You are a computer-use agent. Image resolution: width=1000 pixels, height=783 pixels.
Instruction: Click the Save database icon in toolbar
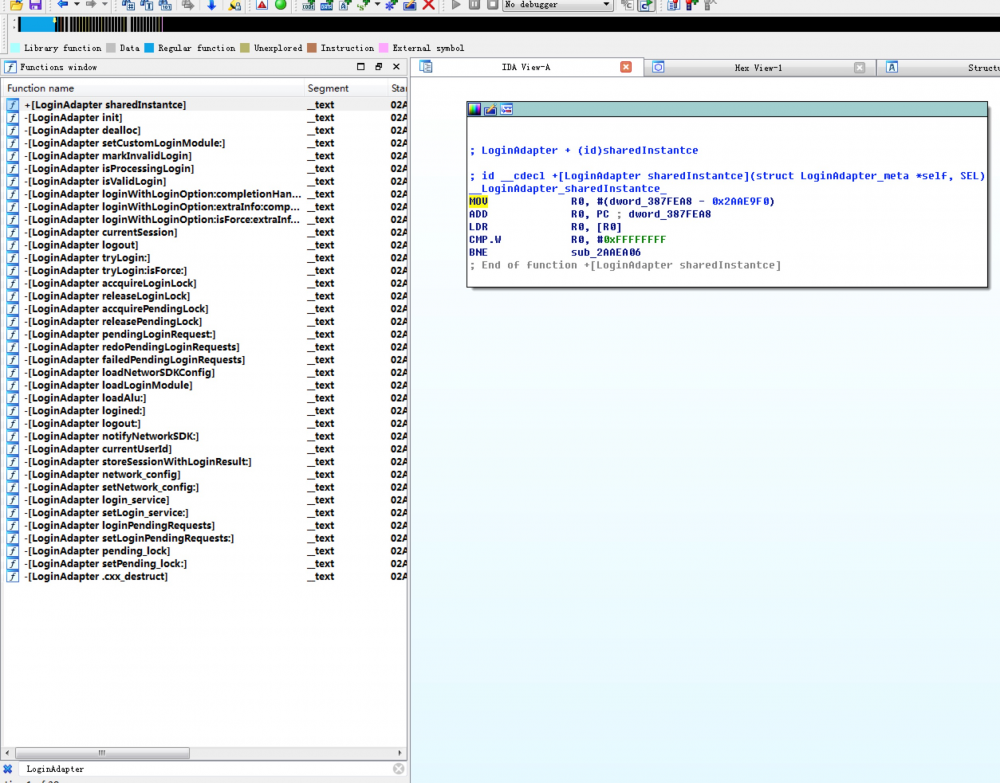(x=35, y=5)
